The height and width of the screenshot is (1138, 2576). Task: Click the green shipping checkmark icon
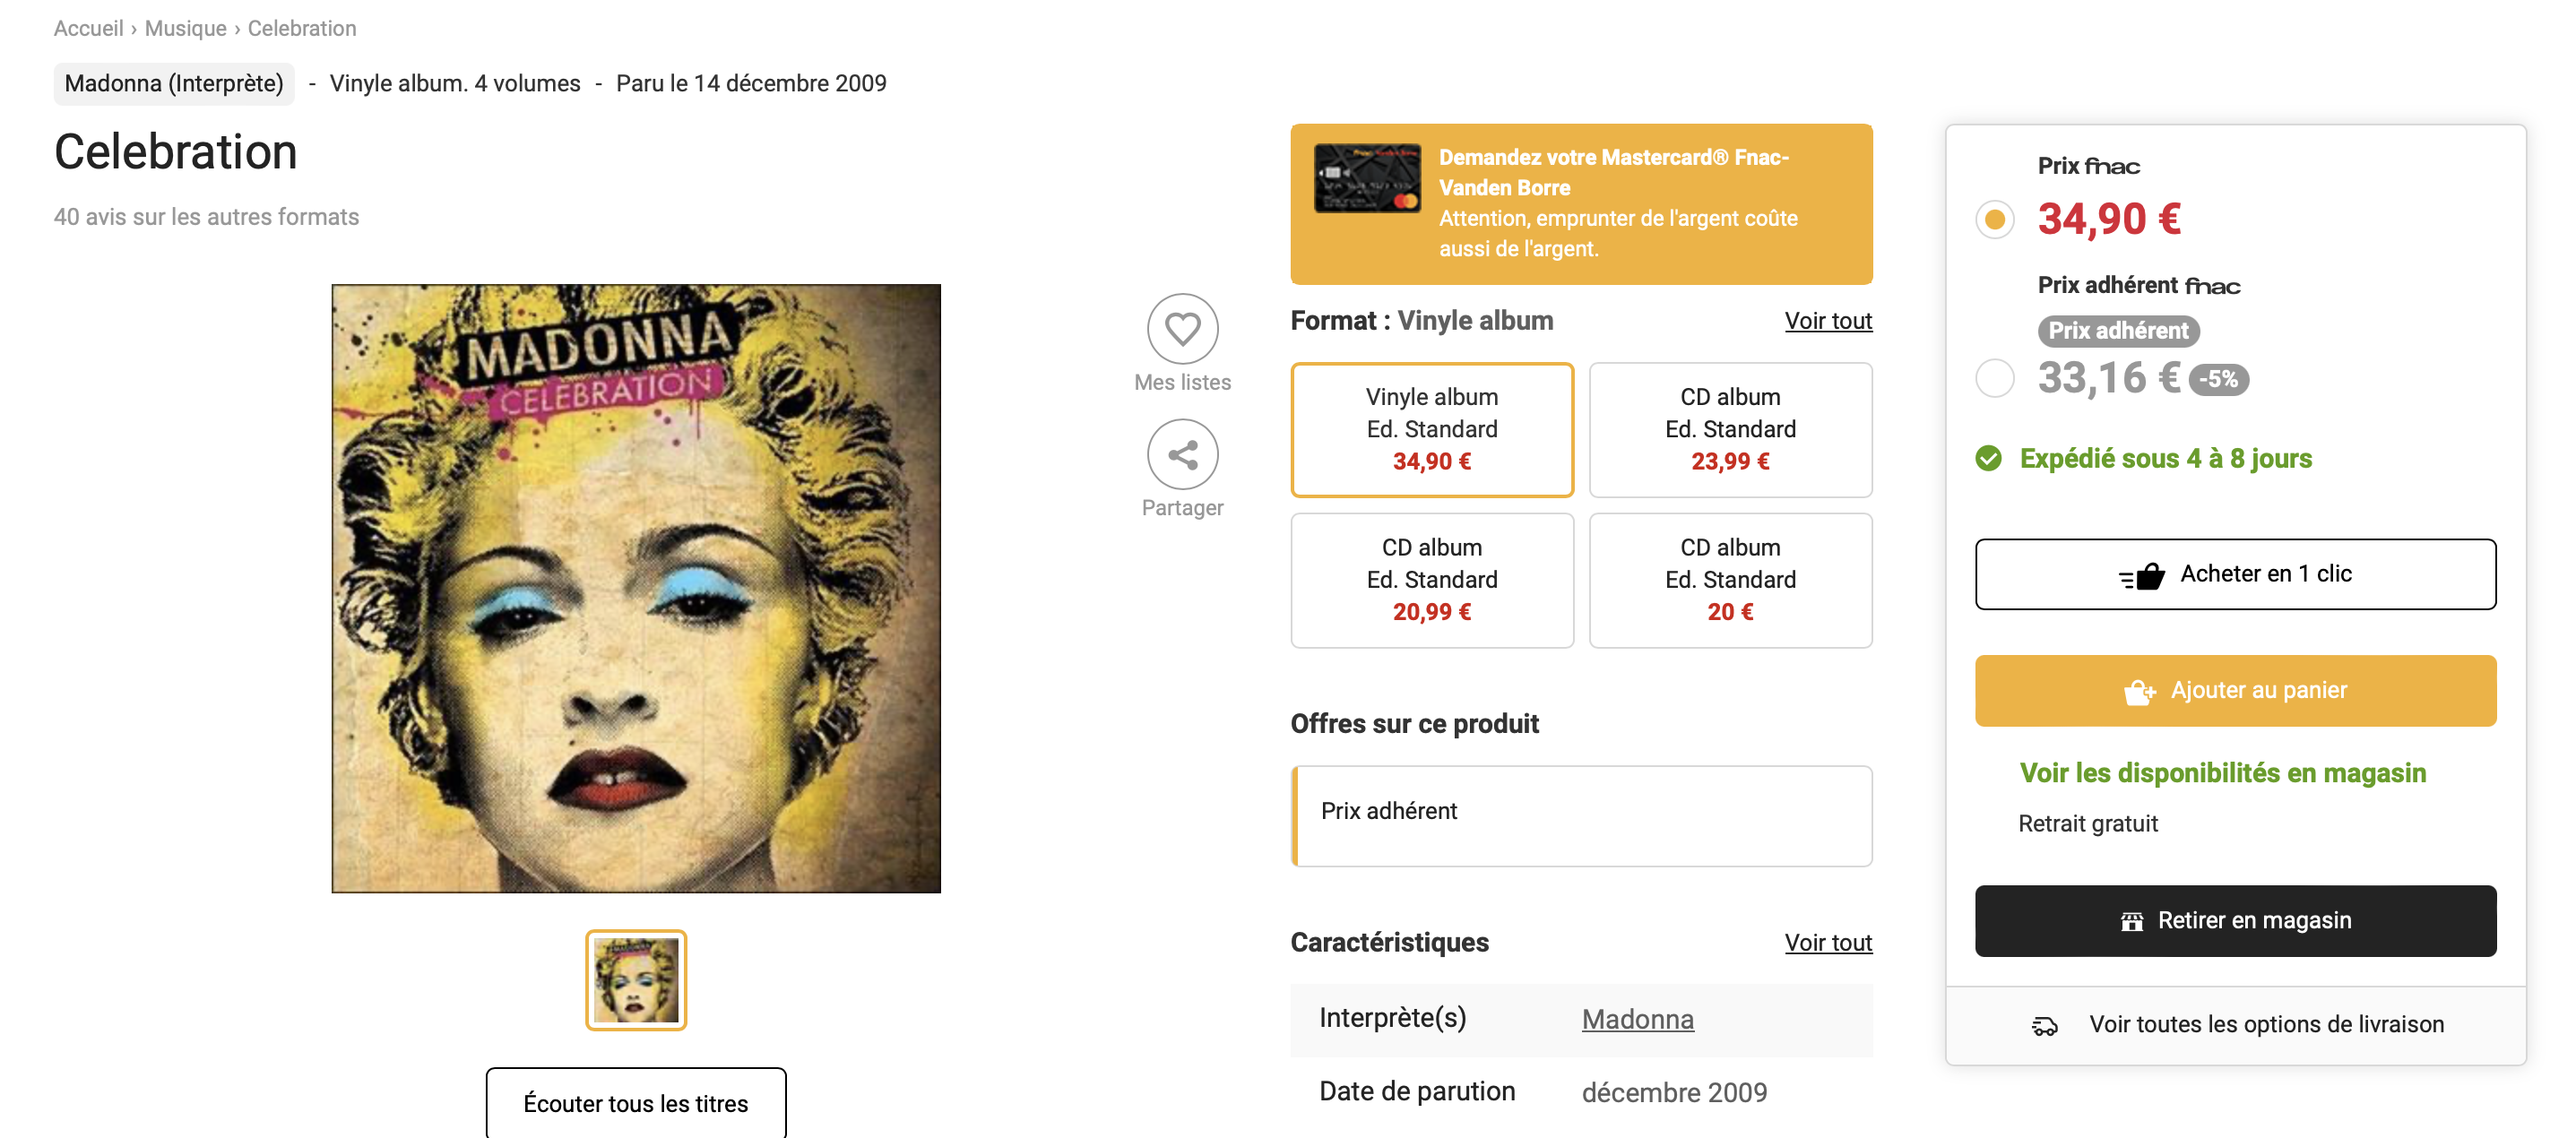pos(1988,459)
